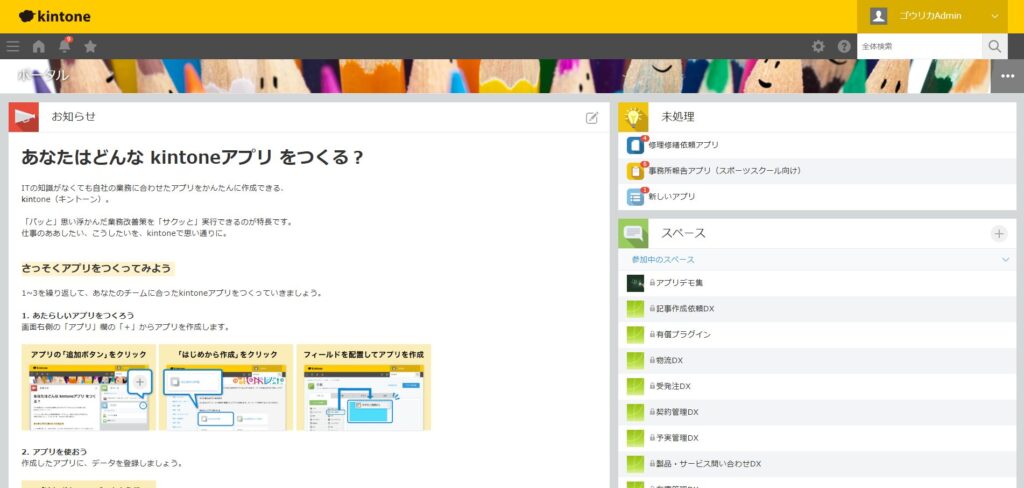
Task: Click the 予実管理DX green icon
Action: 635,438
